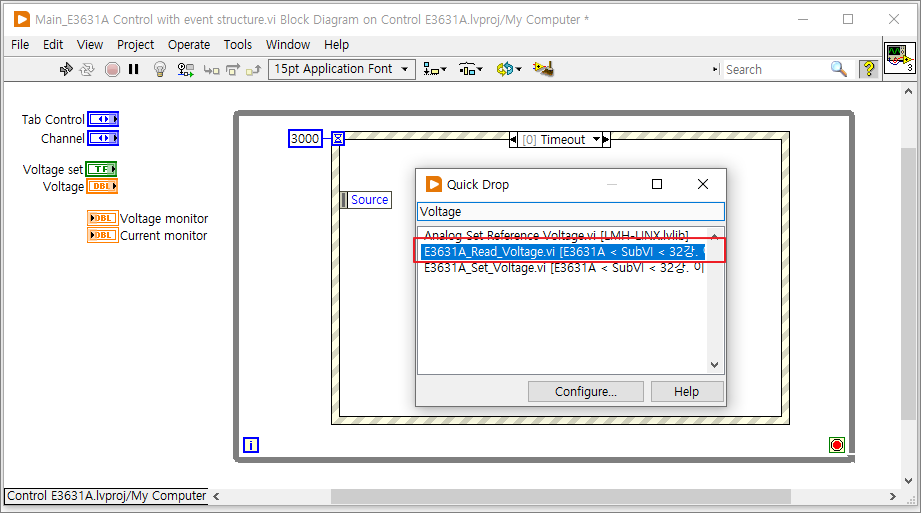
Task: Select the Voltage monitor indicator terminal
Action: [x=103, y=218]
